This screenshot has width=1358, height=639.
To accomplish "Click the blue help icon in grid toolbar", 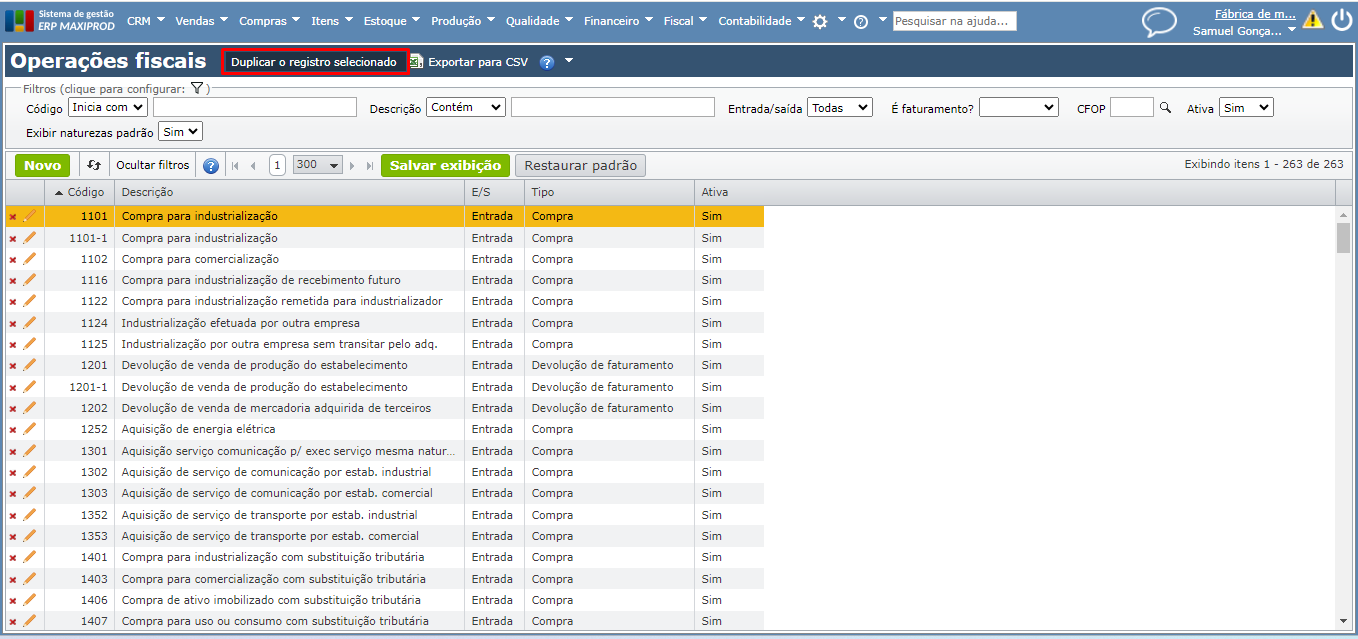I will [x=211, y=166].
